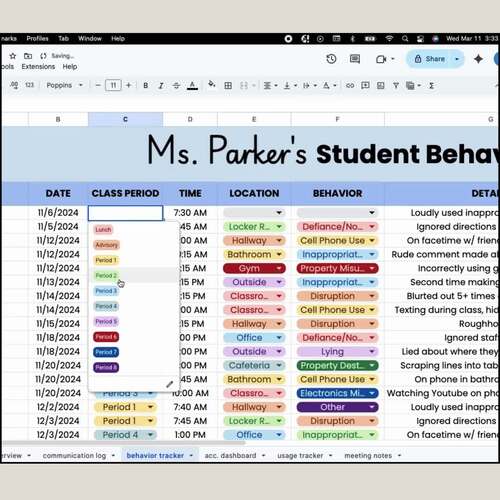Star this spreadsheet

tap(13, 56)
